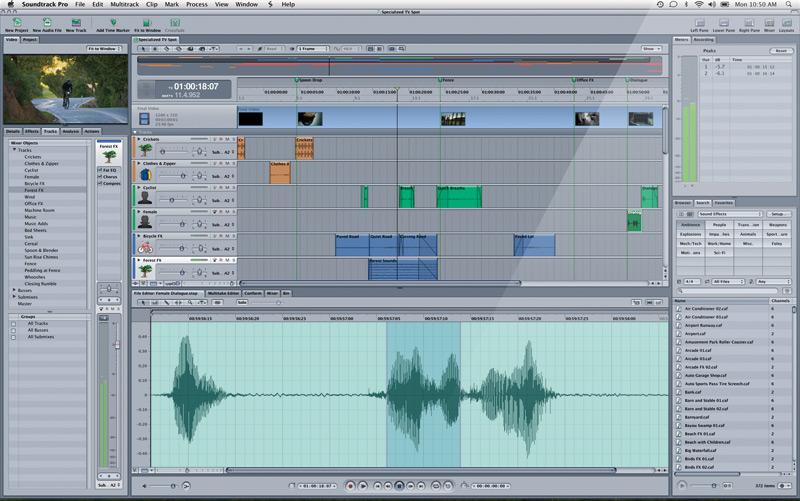This screenshot has height=501, width=800.
Task: Expand the Busses tree item
Action: coord(14,290)
